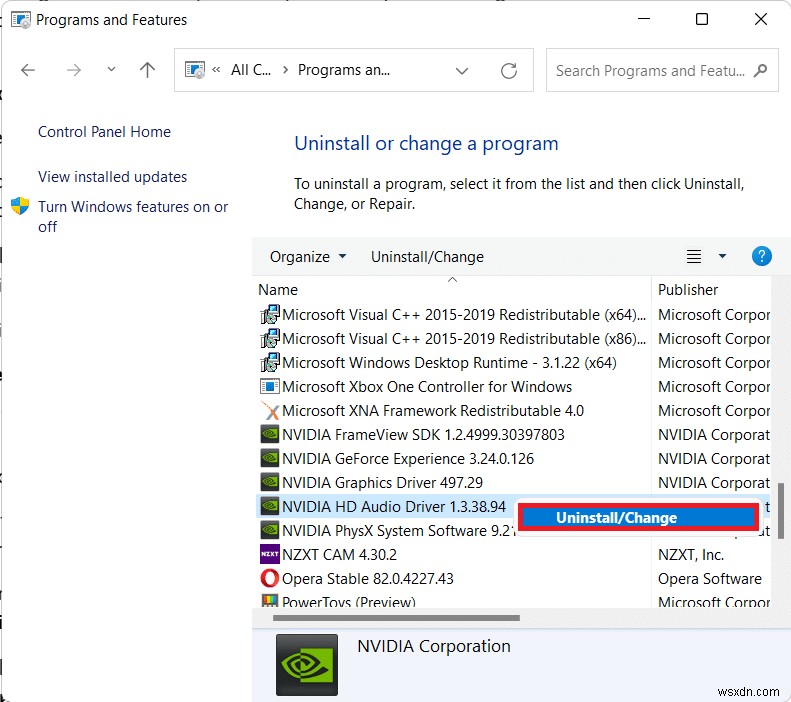Expand the more view options arrow
The width and height of the screenshot is (791, 702).
tap(722, 256)
